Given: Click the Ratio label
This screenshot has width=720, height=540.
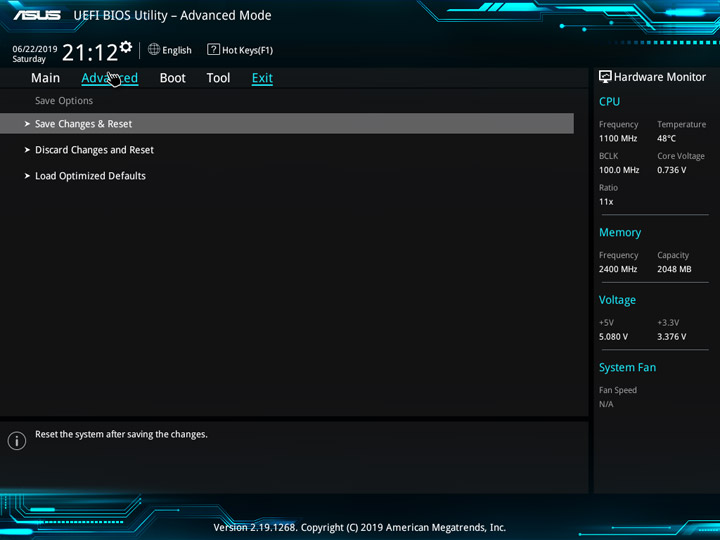Looking at the screenshot, I should coord(608,188).
